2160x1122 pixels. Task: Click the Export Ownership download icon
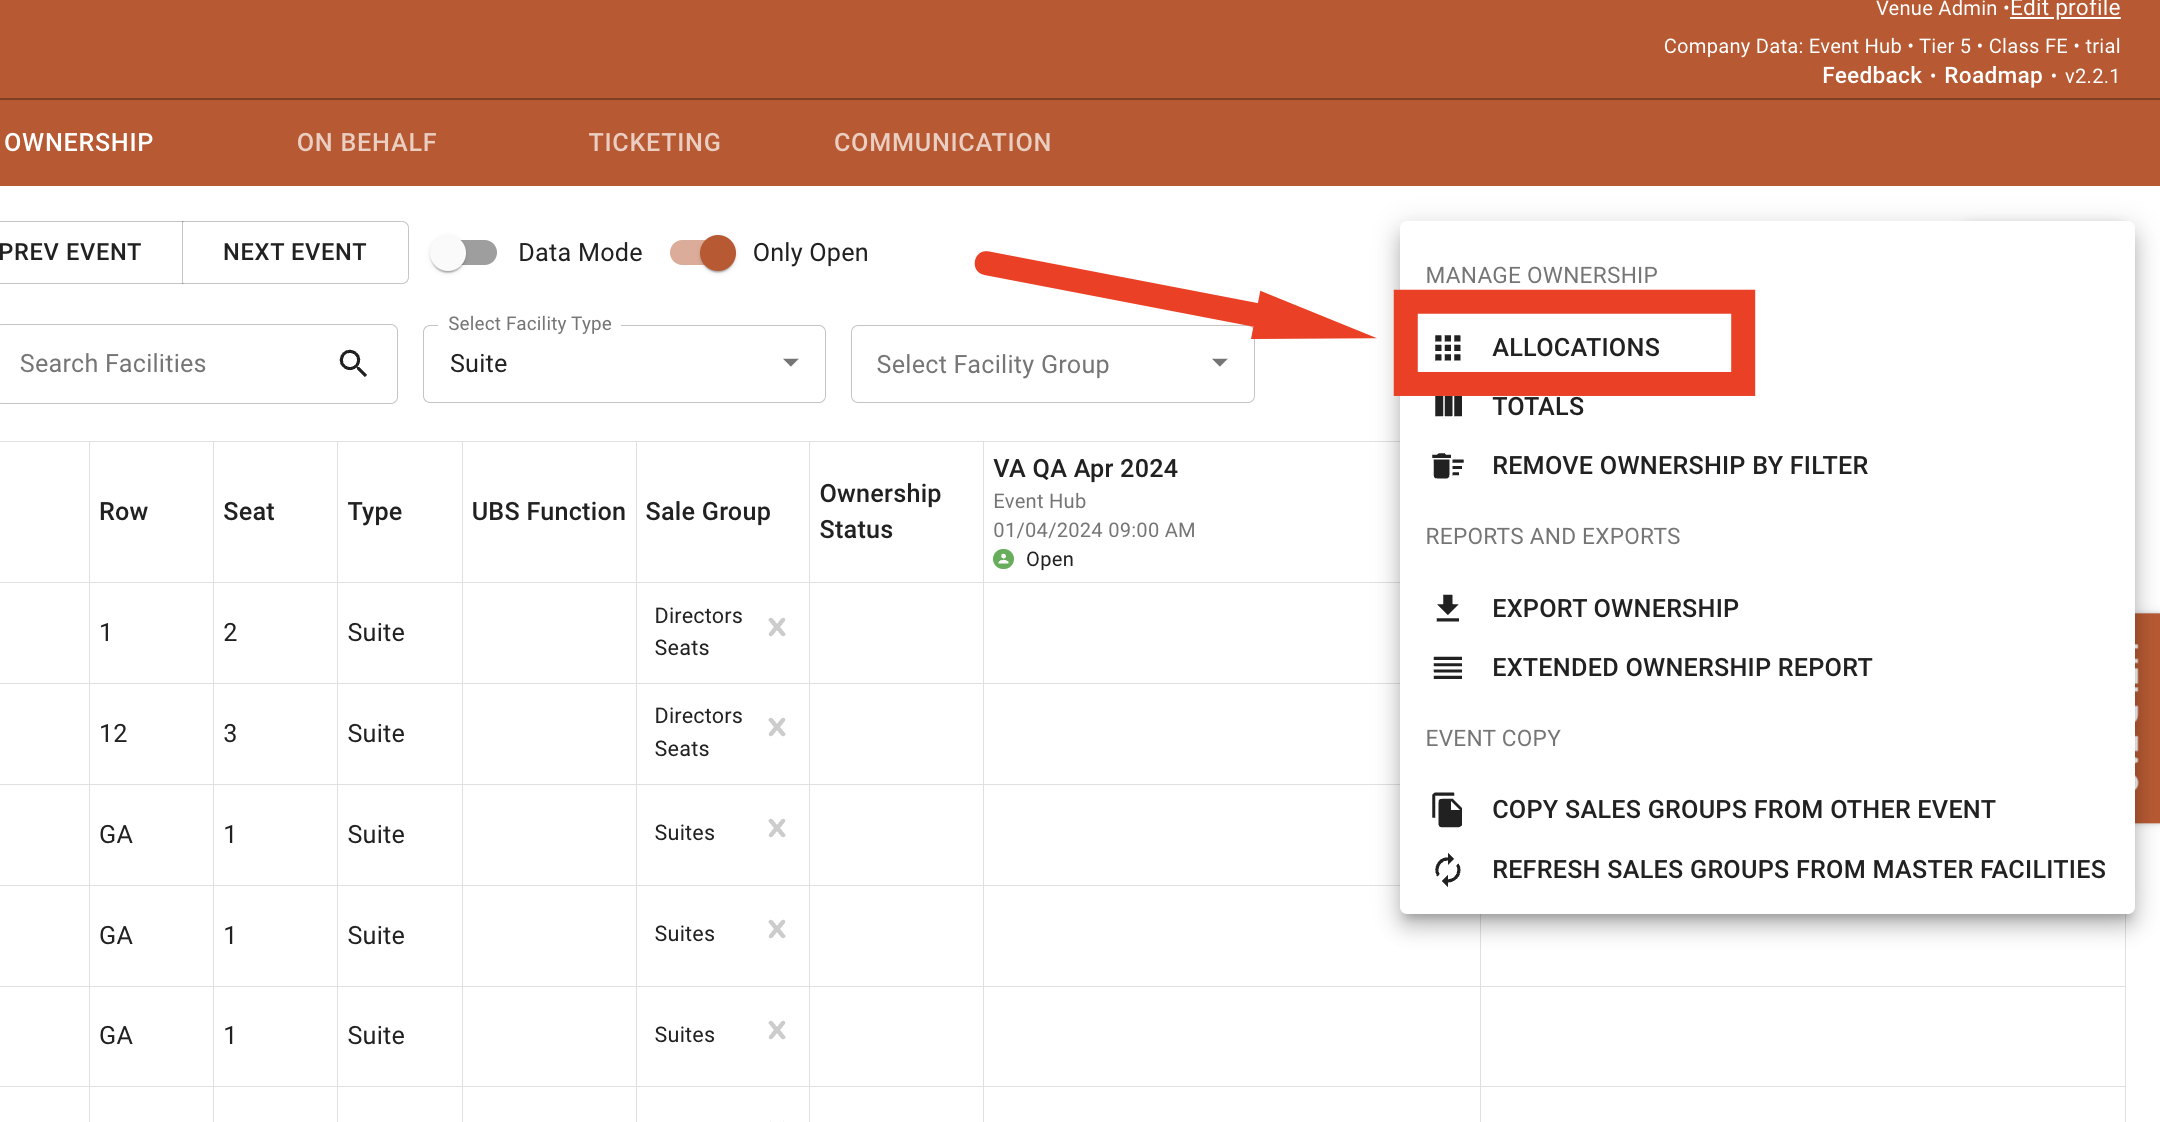pos(1447,608)
